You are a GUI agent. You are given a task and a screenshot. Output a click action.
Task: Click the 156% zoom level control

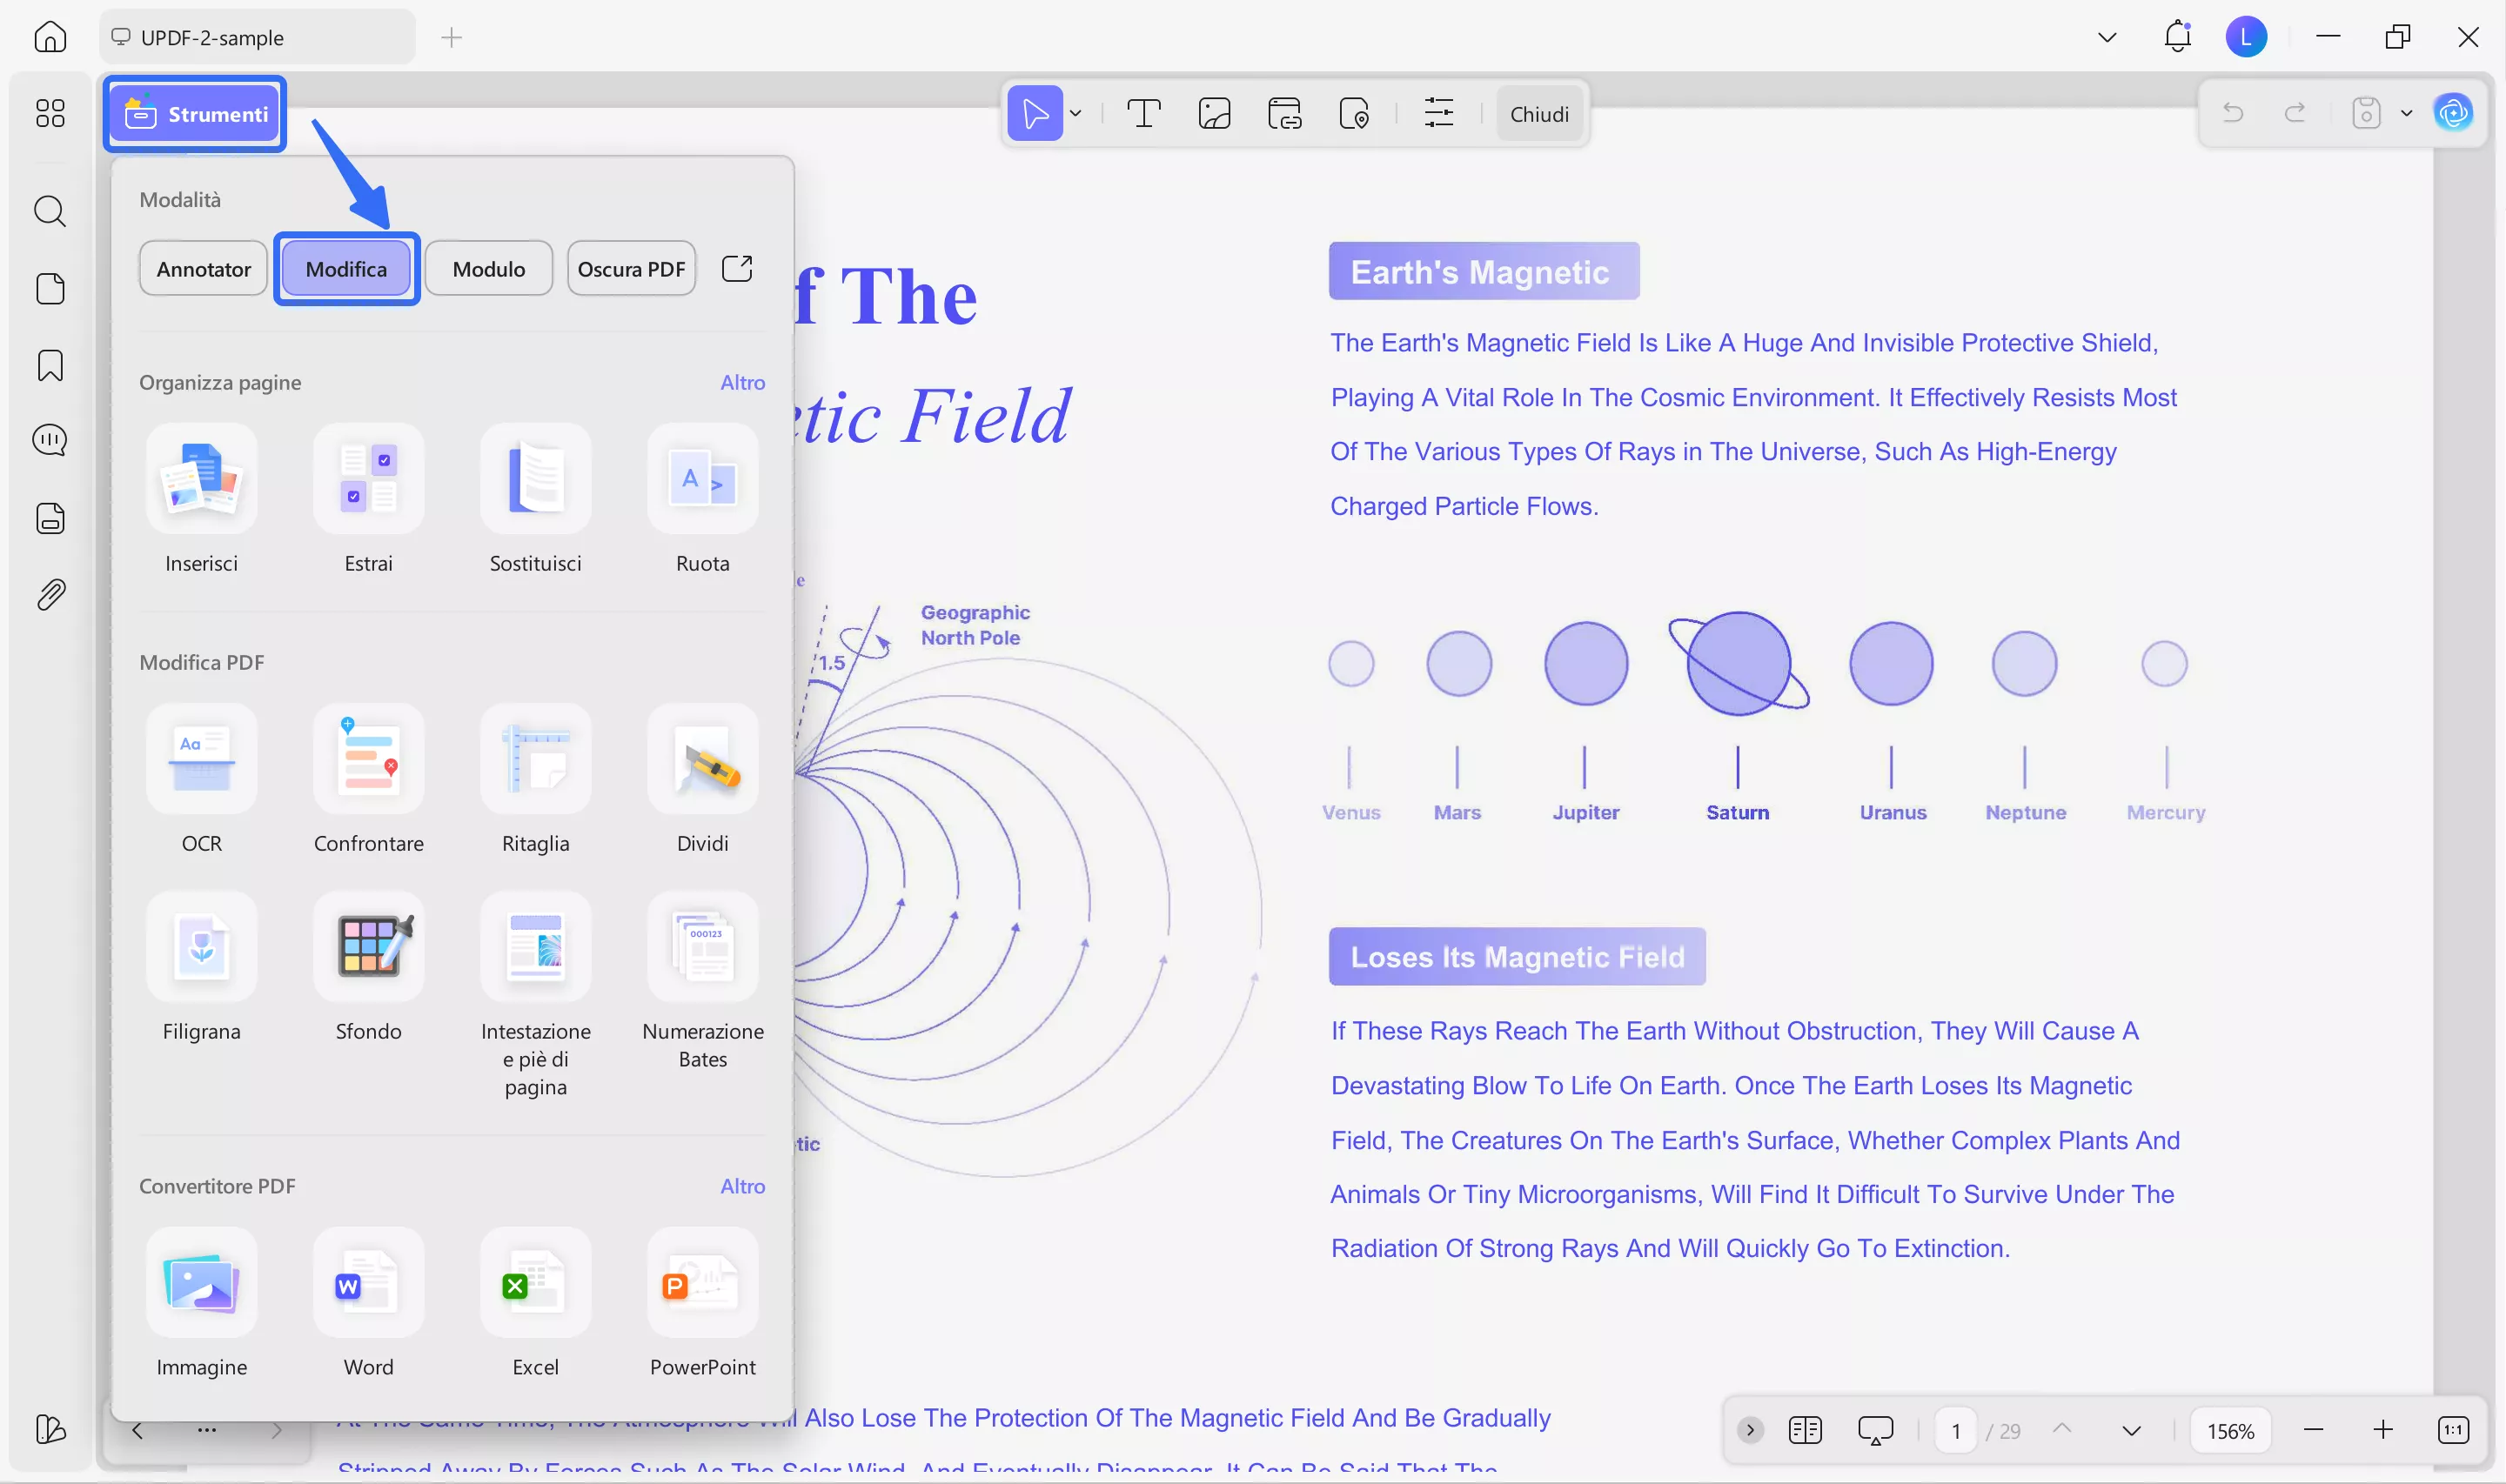pos(2230,1430)
